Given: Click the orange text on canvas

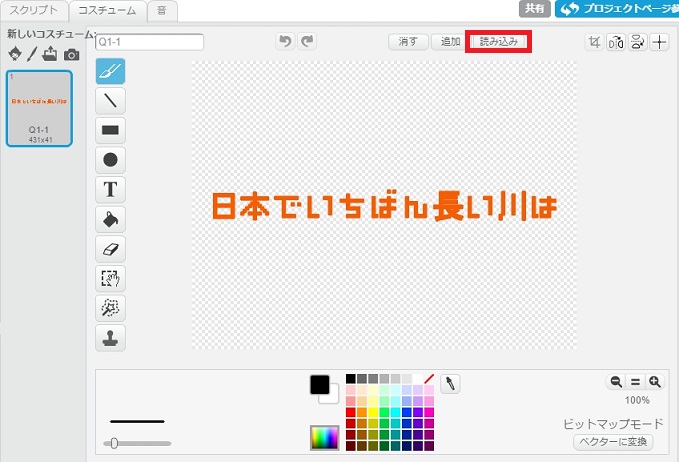Looking at the screenshot, I should point(385,207).
